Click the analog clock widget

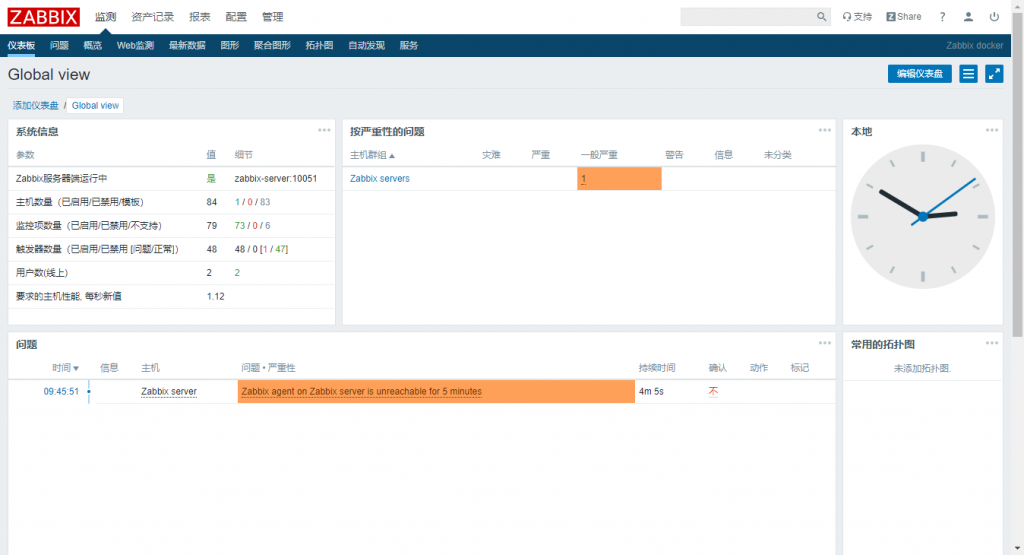(x=922, y=216)
